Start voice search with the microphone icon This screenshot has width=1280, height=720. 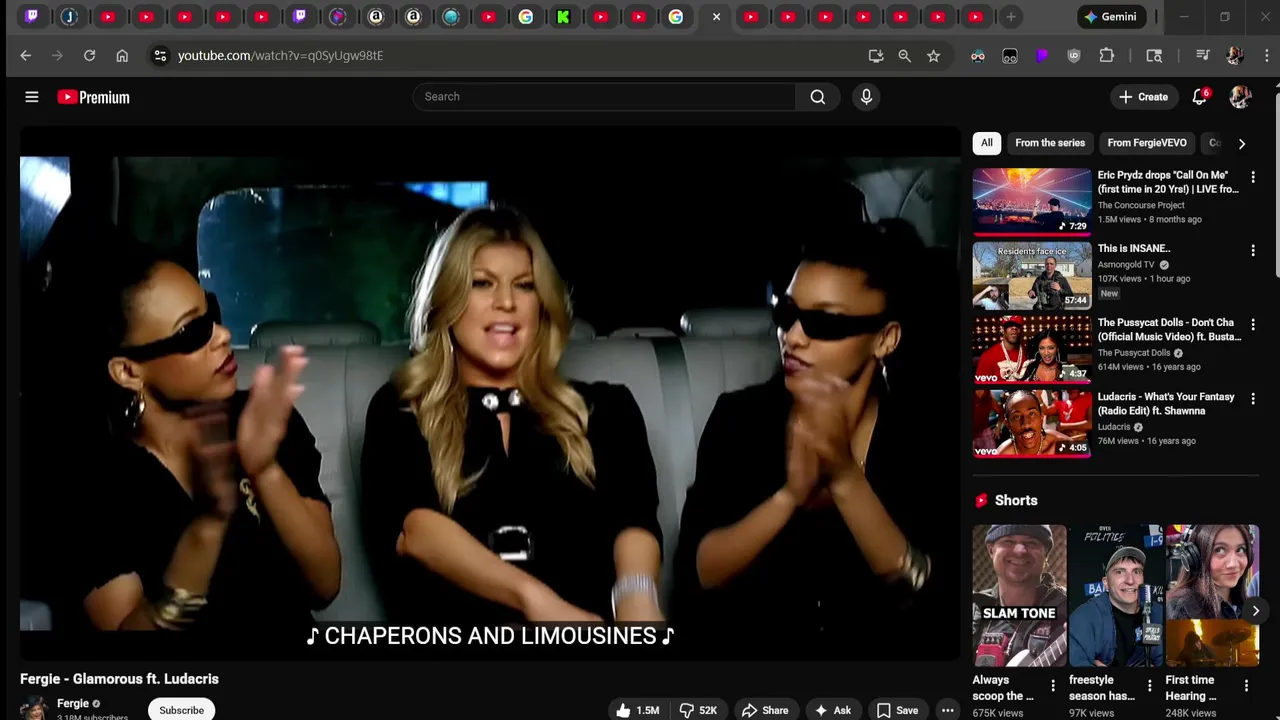(x=866, y=97)
